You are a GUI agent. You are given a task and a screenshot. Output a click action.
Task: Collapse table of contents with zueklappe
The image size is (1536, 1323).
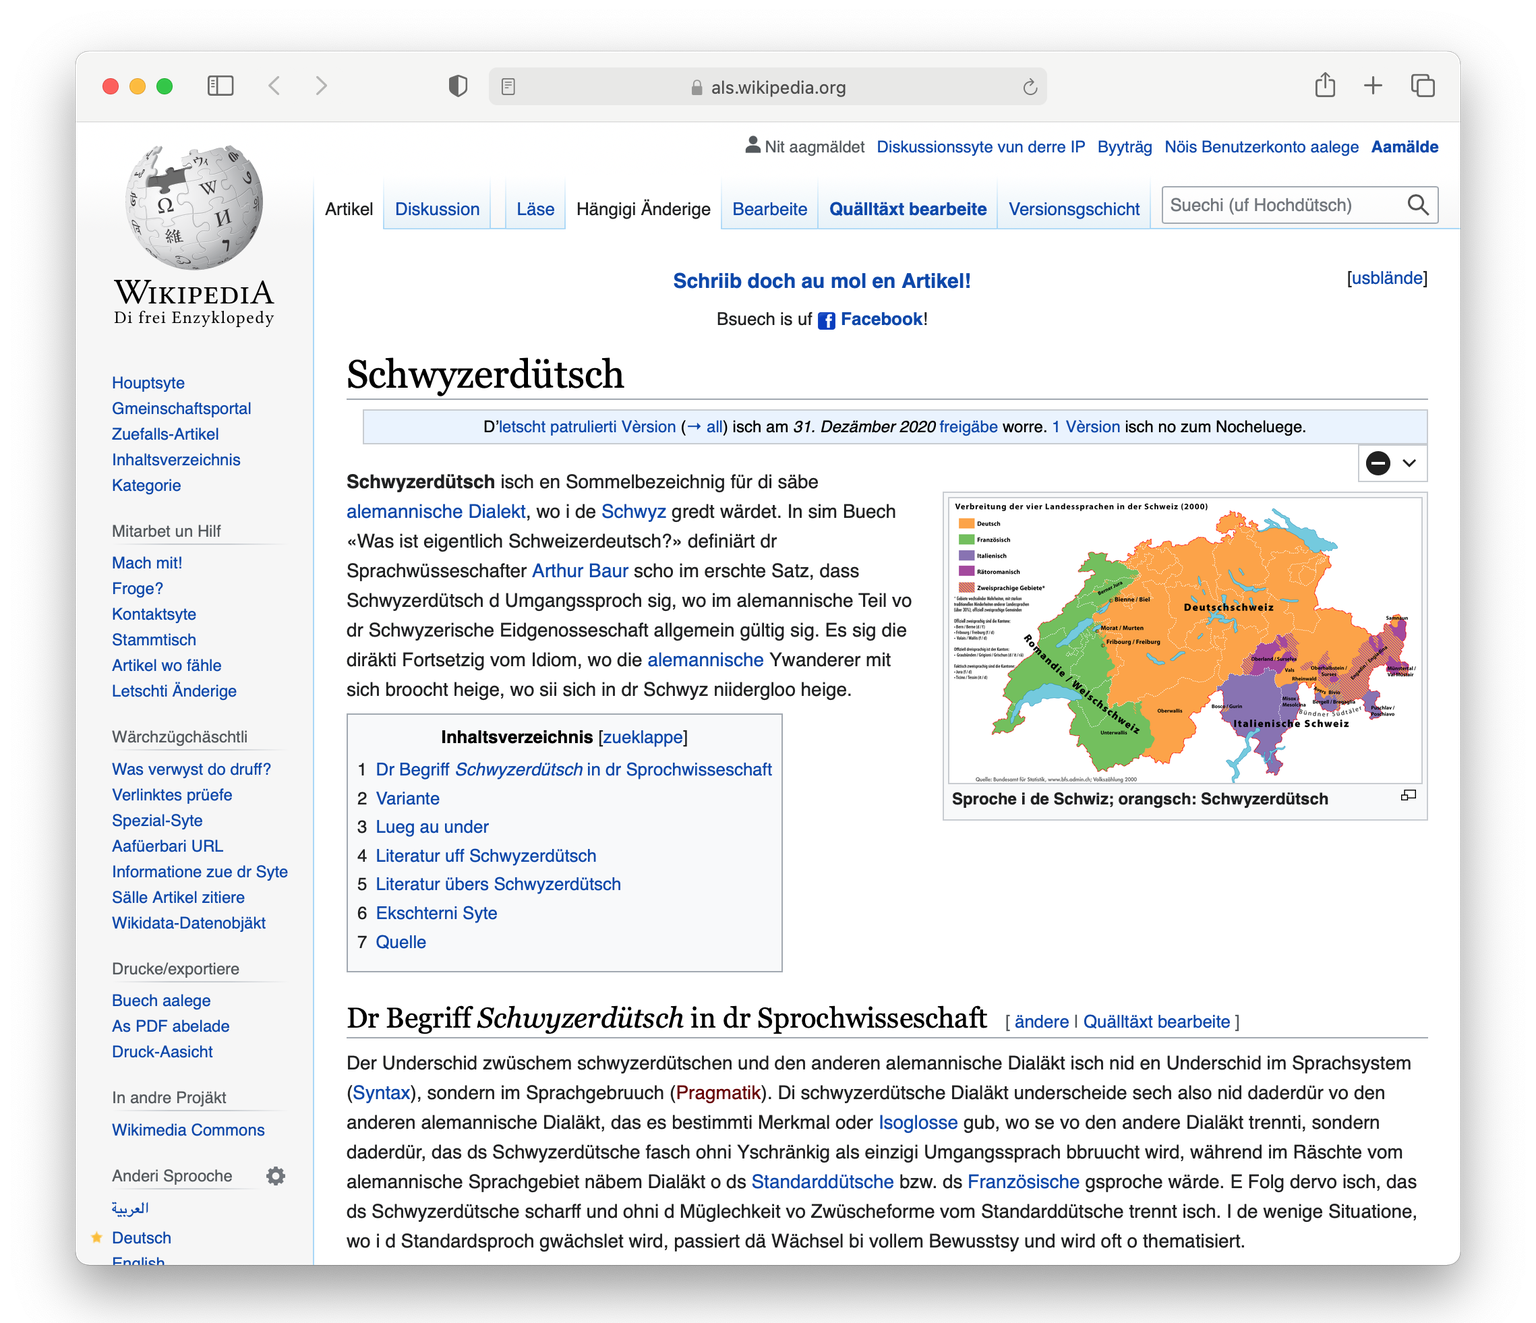pos(643,737)
